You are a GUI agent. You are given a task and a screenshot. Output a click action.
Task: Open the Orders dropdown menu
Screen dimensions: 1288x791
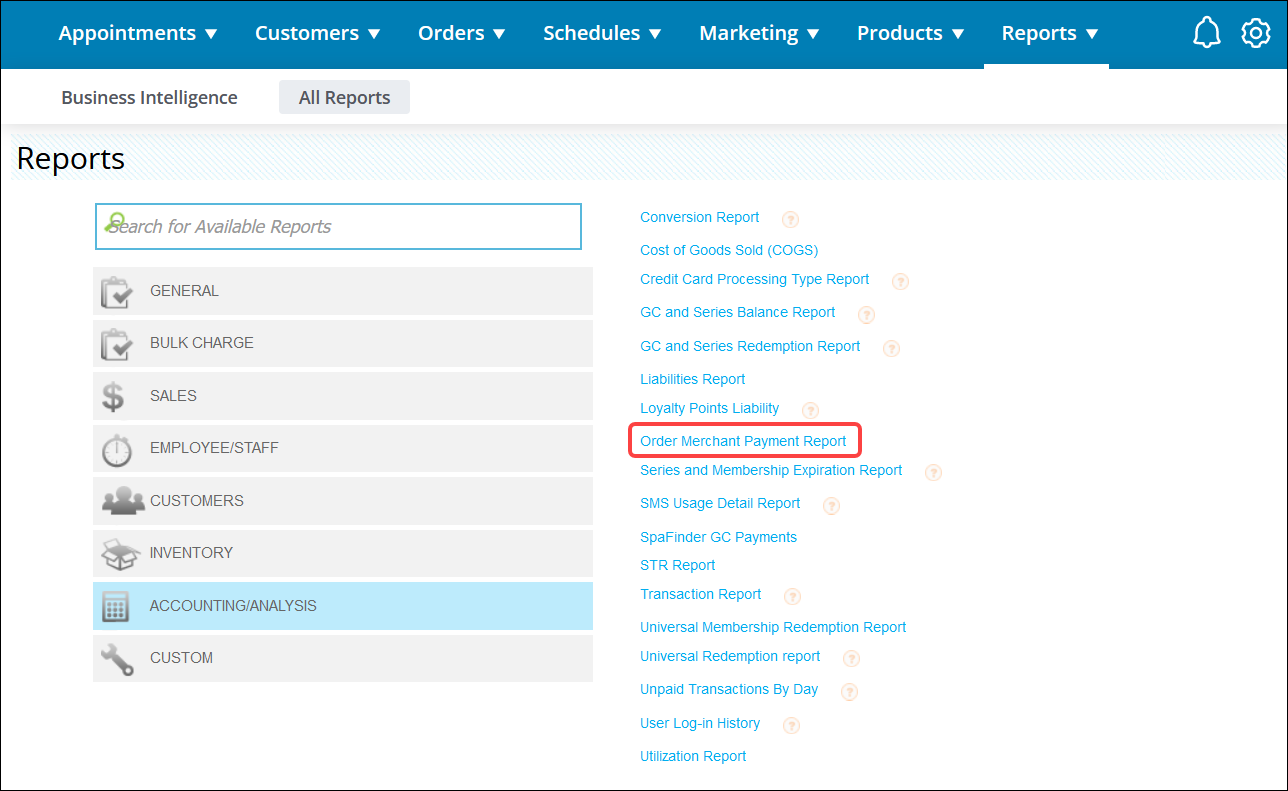point(461,33)
